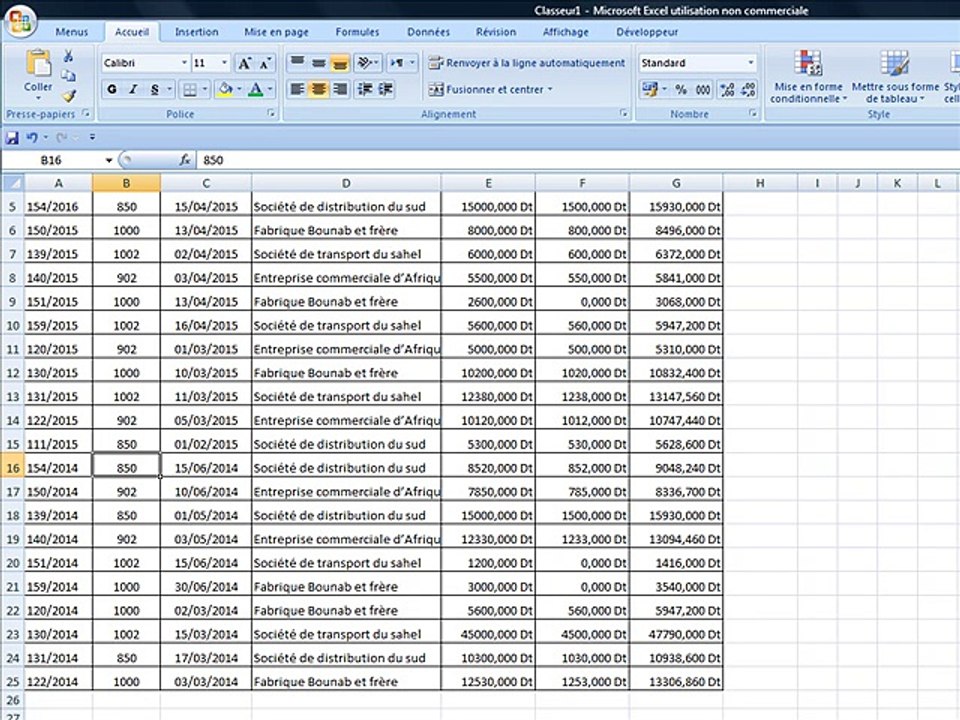Apply accounting number format icon

pyautogui.click(x=650, y=89)
